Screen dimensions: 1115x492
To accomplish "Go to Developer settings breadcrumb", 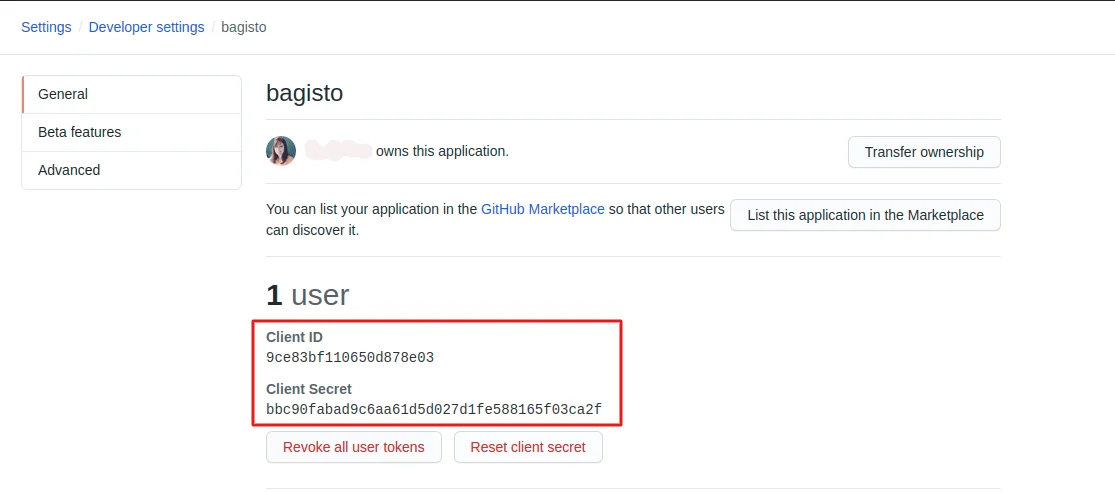I will [146, 27].
